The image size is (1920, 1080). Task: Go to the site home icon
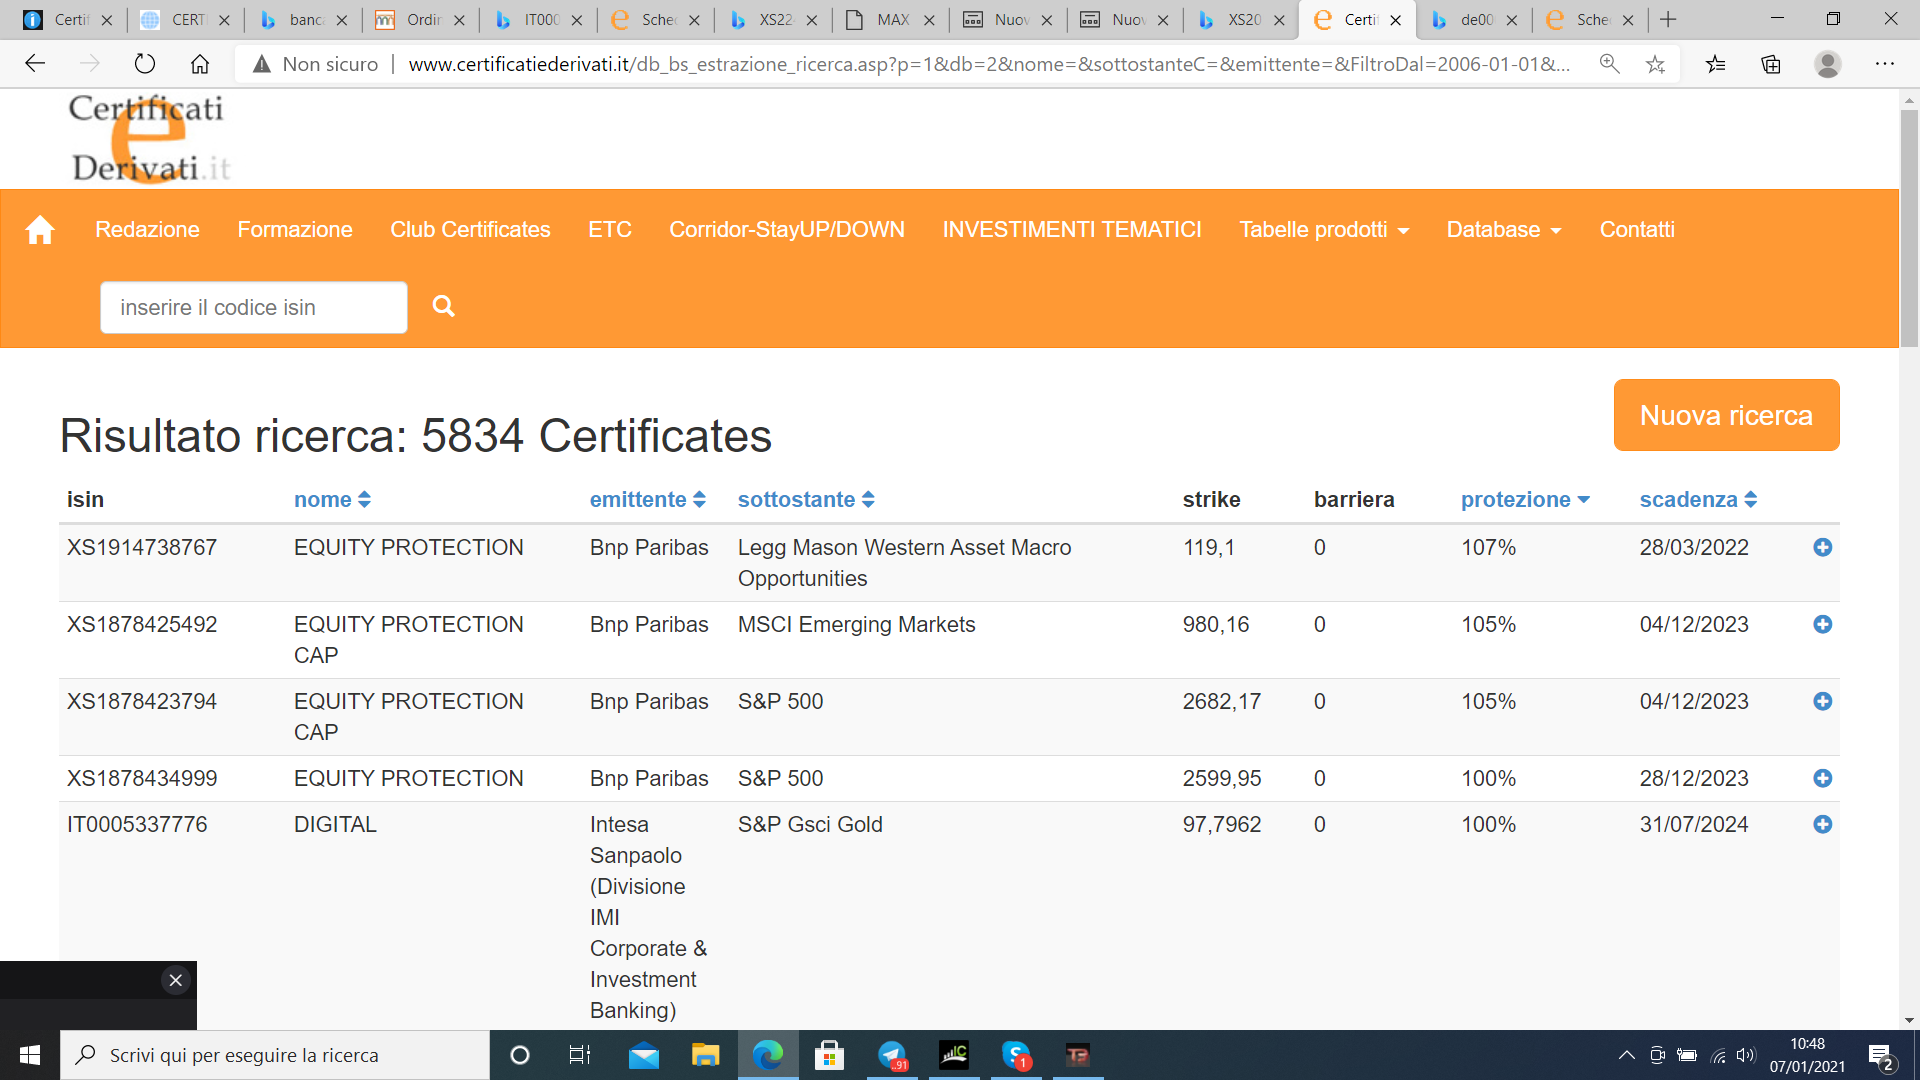click(x=40, y=230)
